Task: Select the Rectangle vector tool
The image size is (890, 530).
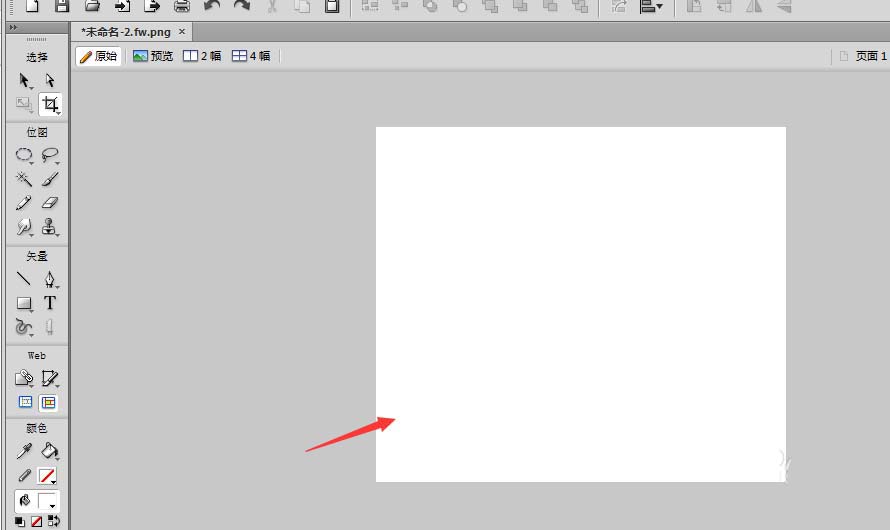Action: click(x=24, y=304)
